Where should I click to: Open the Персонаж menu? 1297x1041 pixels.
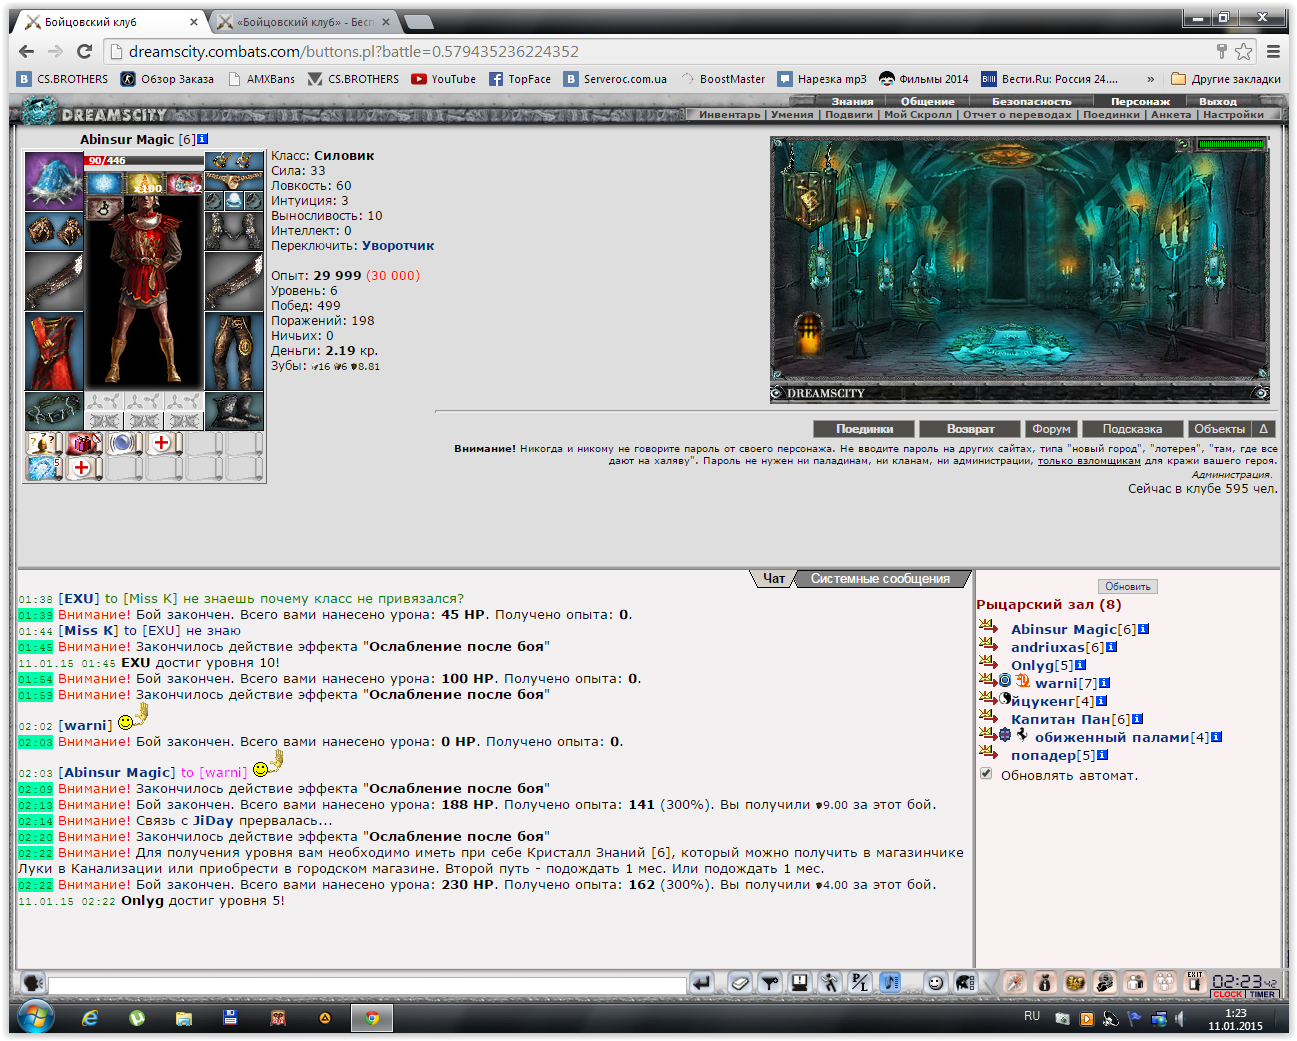tap(1140, 101)
